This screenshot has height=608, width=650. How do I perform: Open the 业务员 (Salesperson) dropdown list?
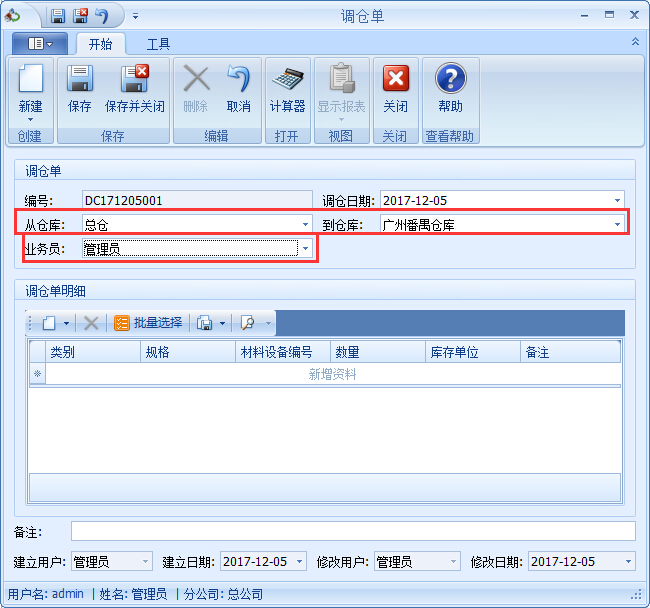pyautogui.click(x=305, y=249)
